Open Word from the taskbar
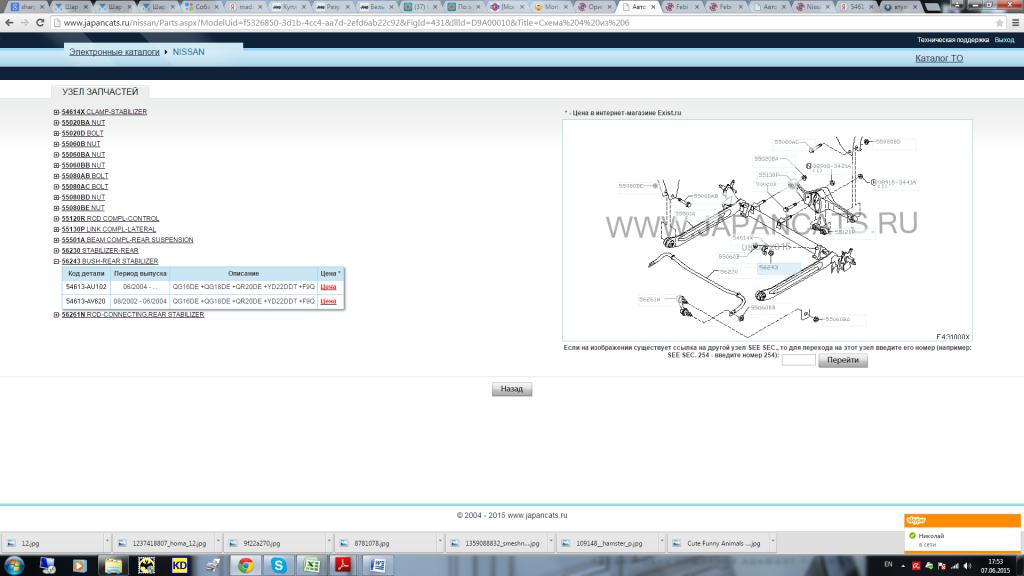Viewport: 1024px width, 576px height. [377, 566]
